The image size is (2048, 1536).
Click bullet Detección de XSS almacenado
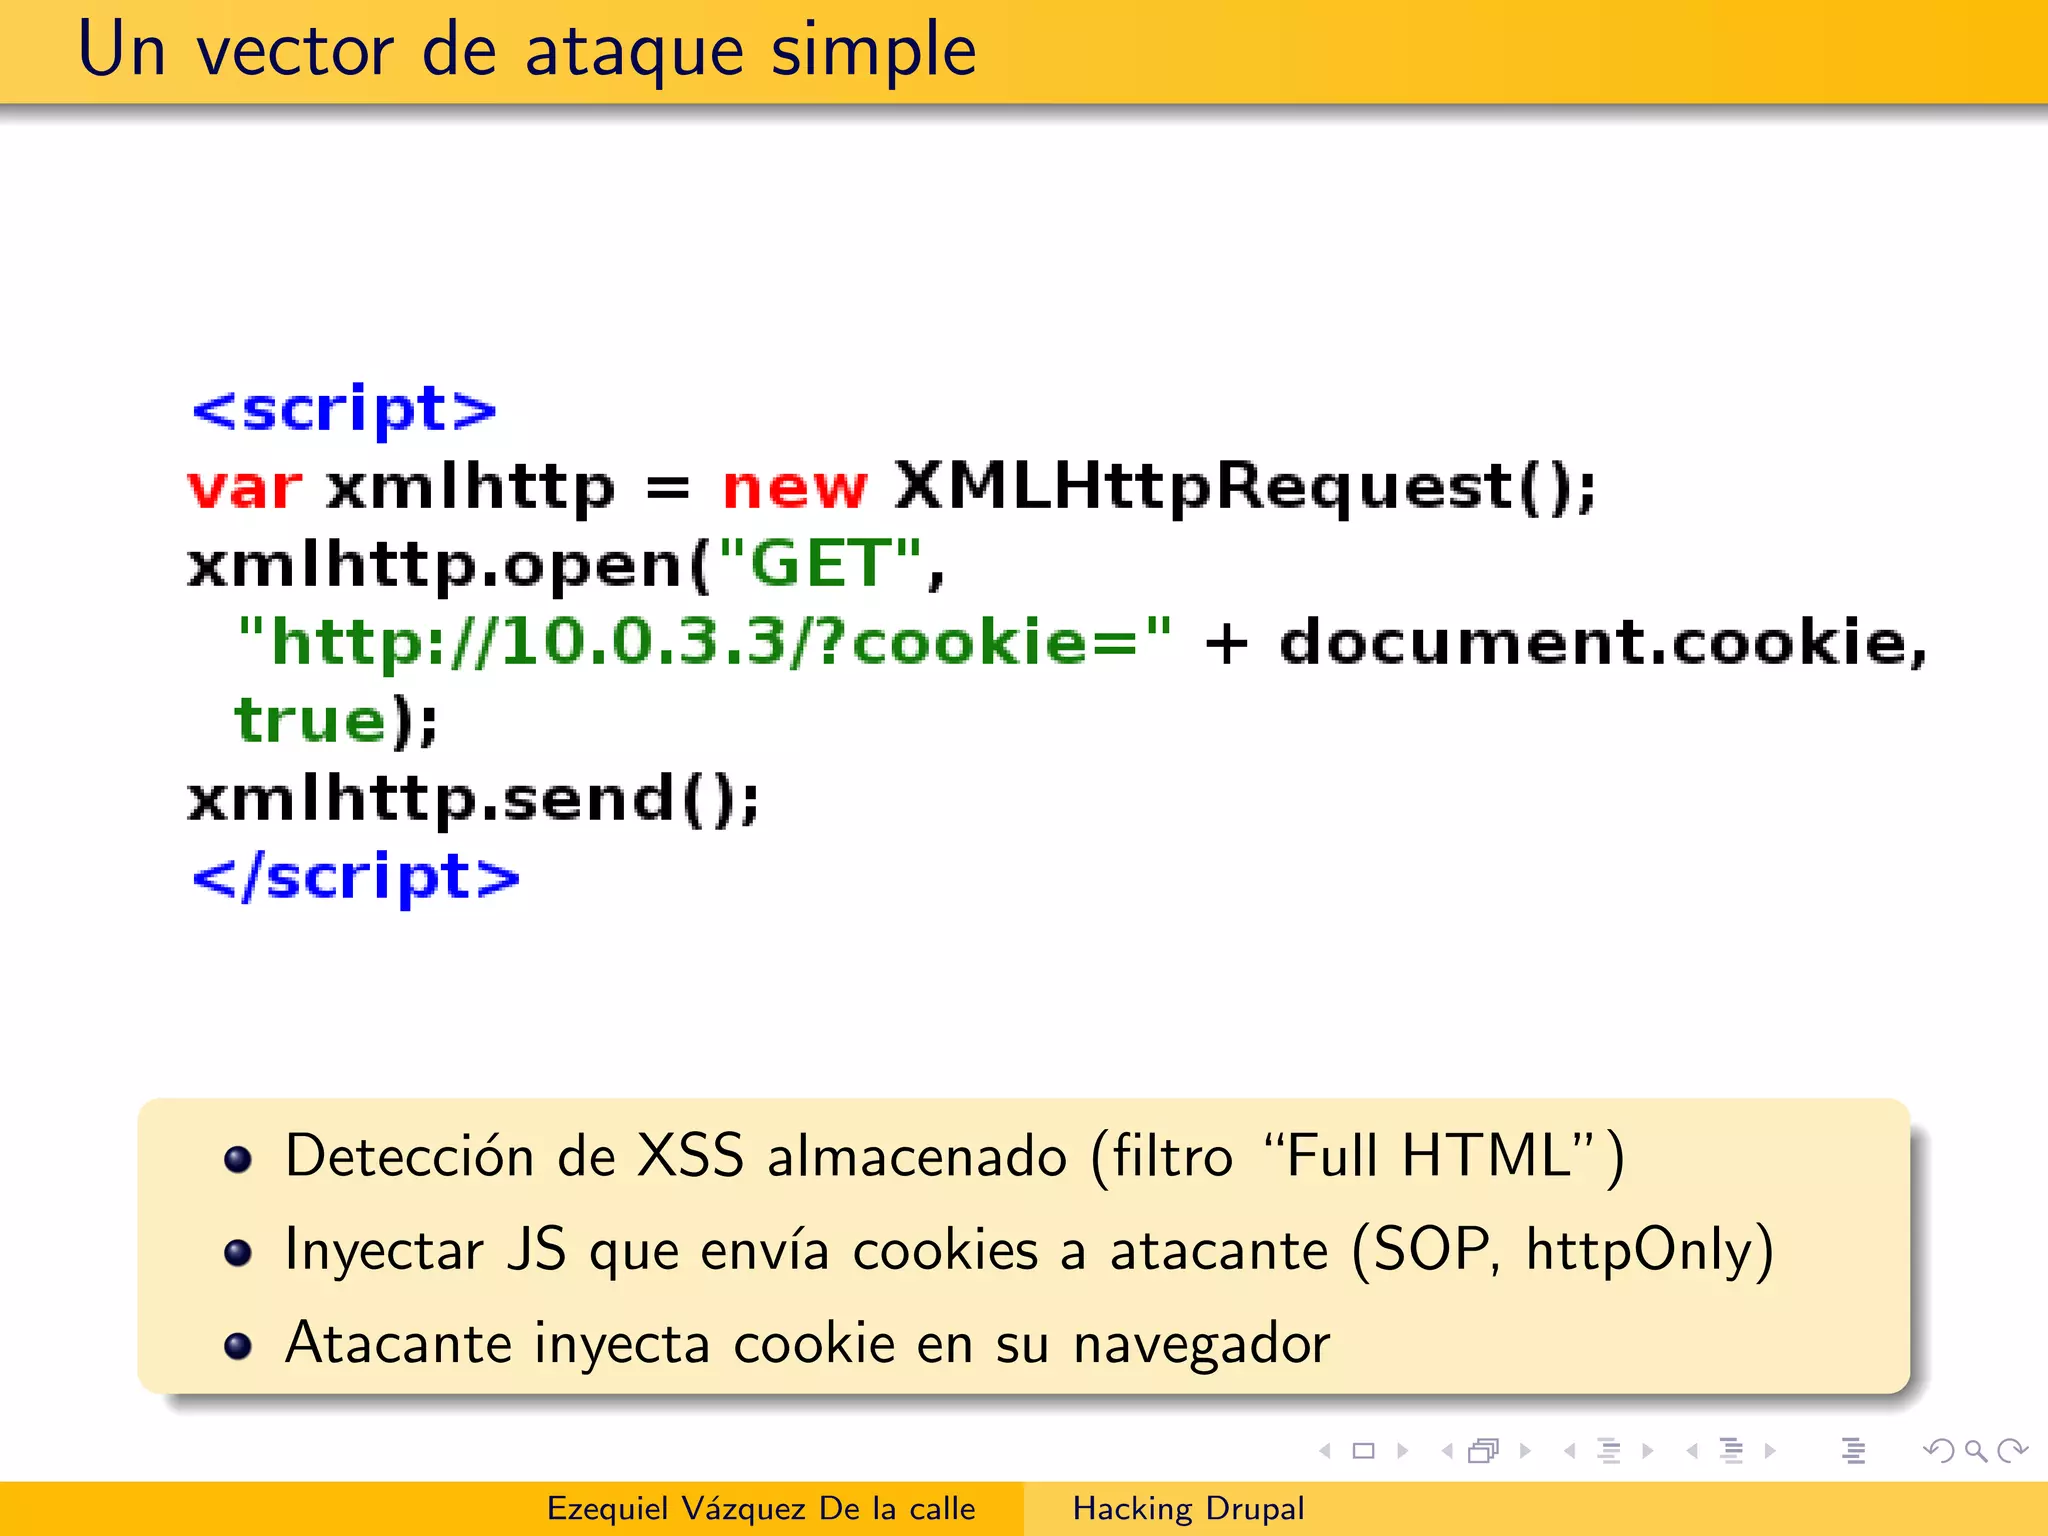click(x=955, y=1157)
